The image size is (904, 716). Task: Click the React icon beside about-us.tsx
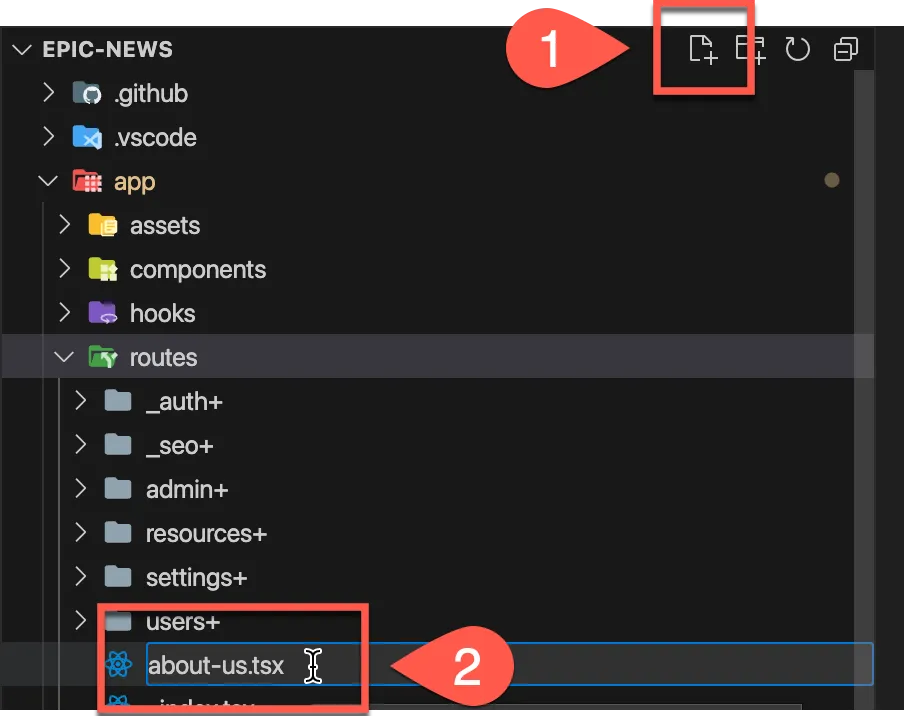click(119, 664)
